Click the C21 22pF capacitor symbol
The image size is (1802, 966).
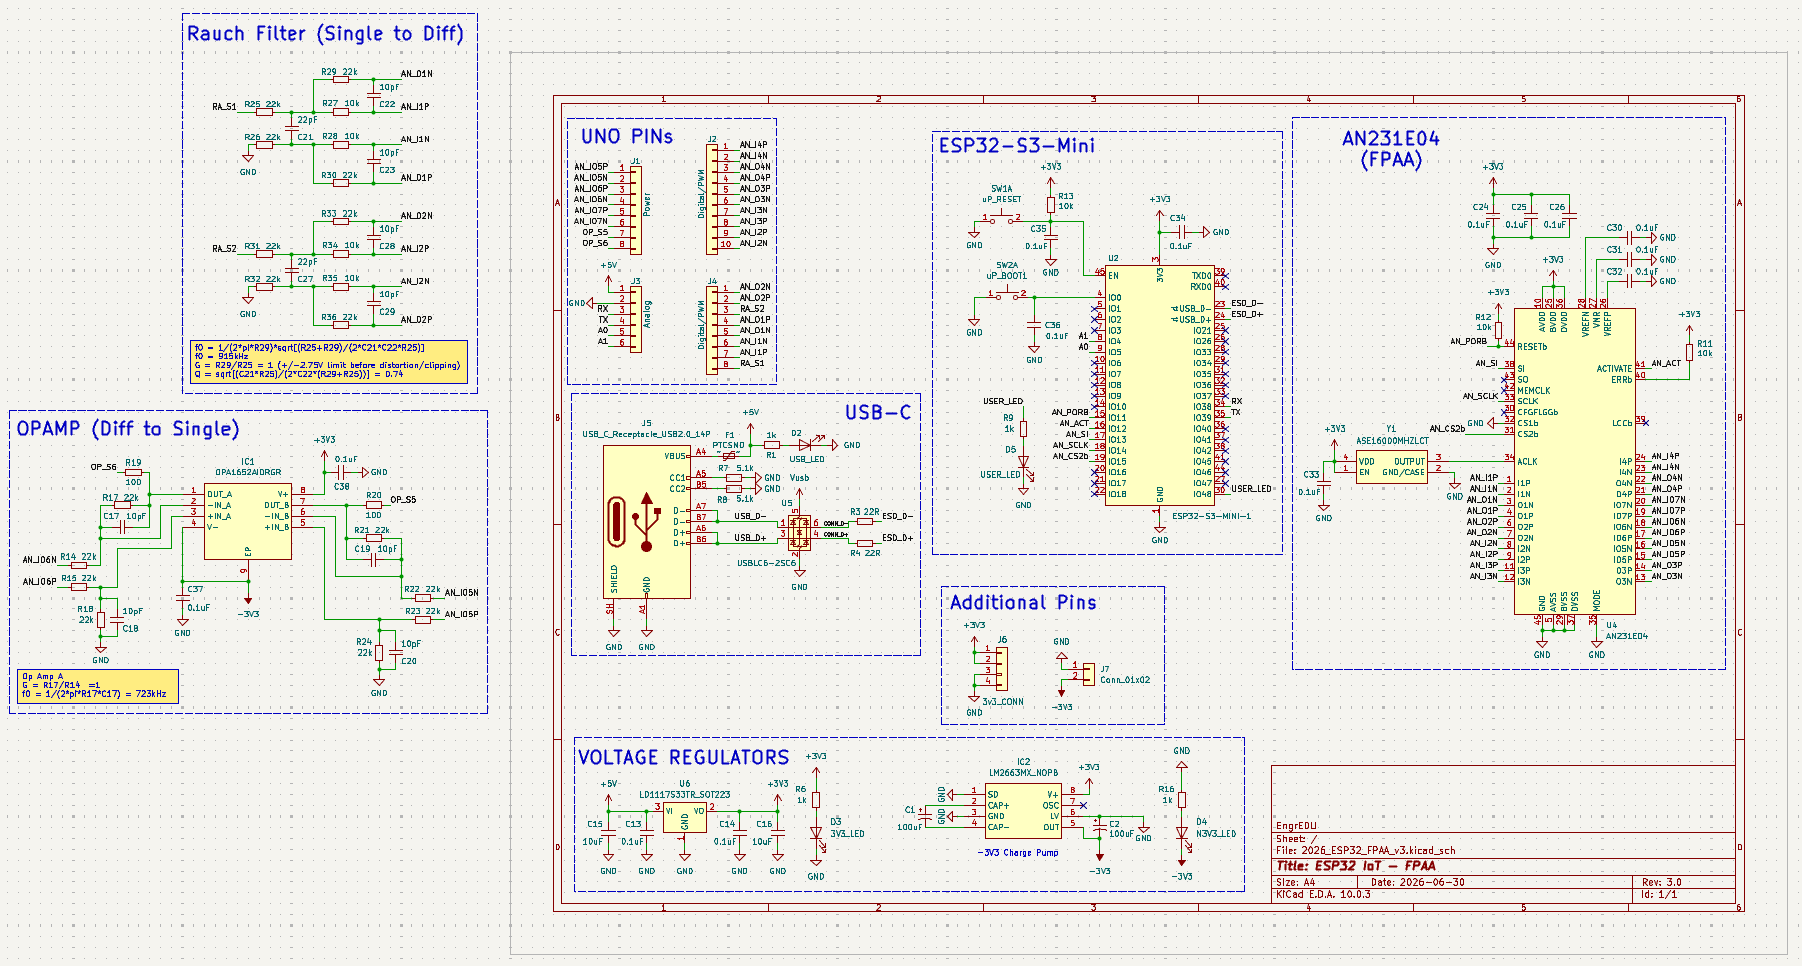(291, 129)
